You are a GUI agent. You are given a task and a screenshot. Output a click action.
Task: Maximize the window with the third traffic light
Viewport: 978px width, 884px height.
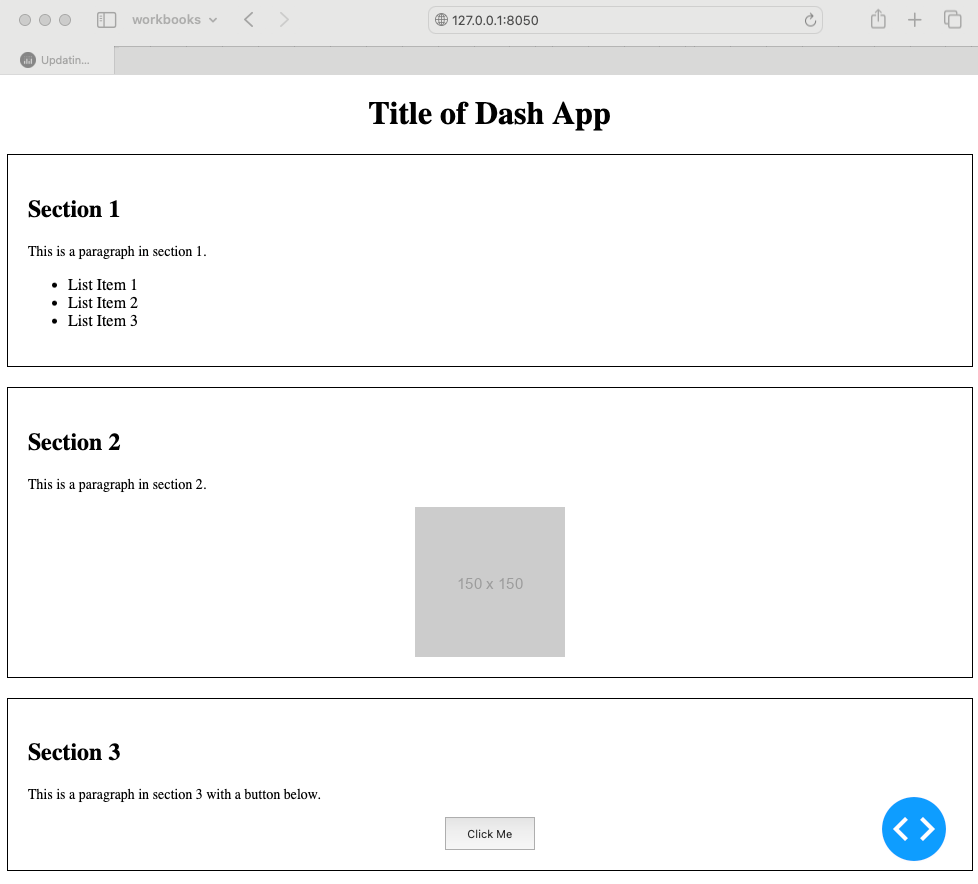[65, 20]
